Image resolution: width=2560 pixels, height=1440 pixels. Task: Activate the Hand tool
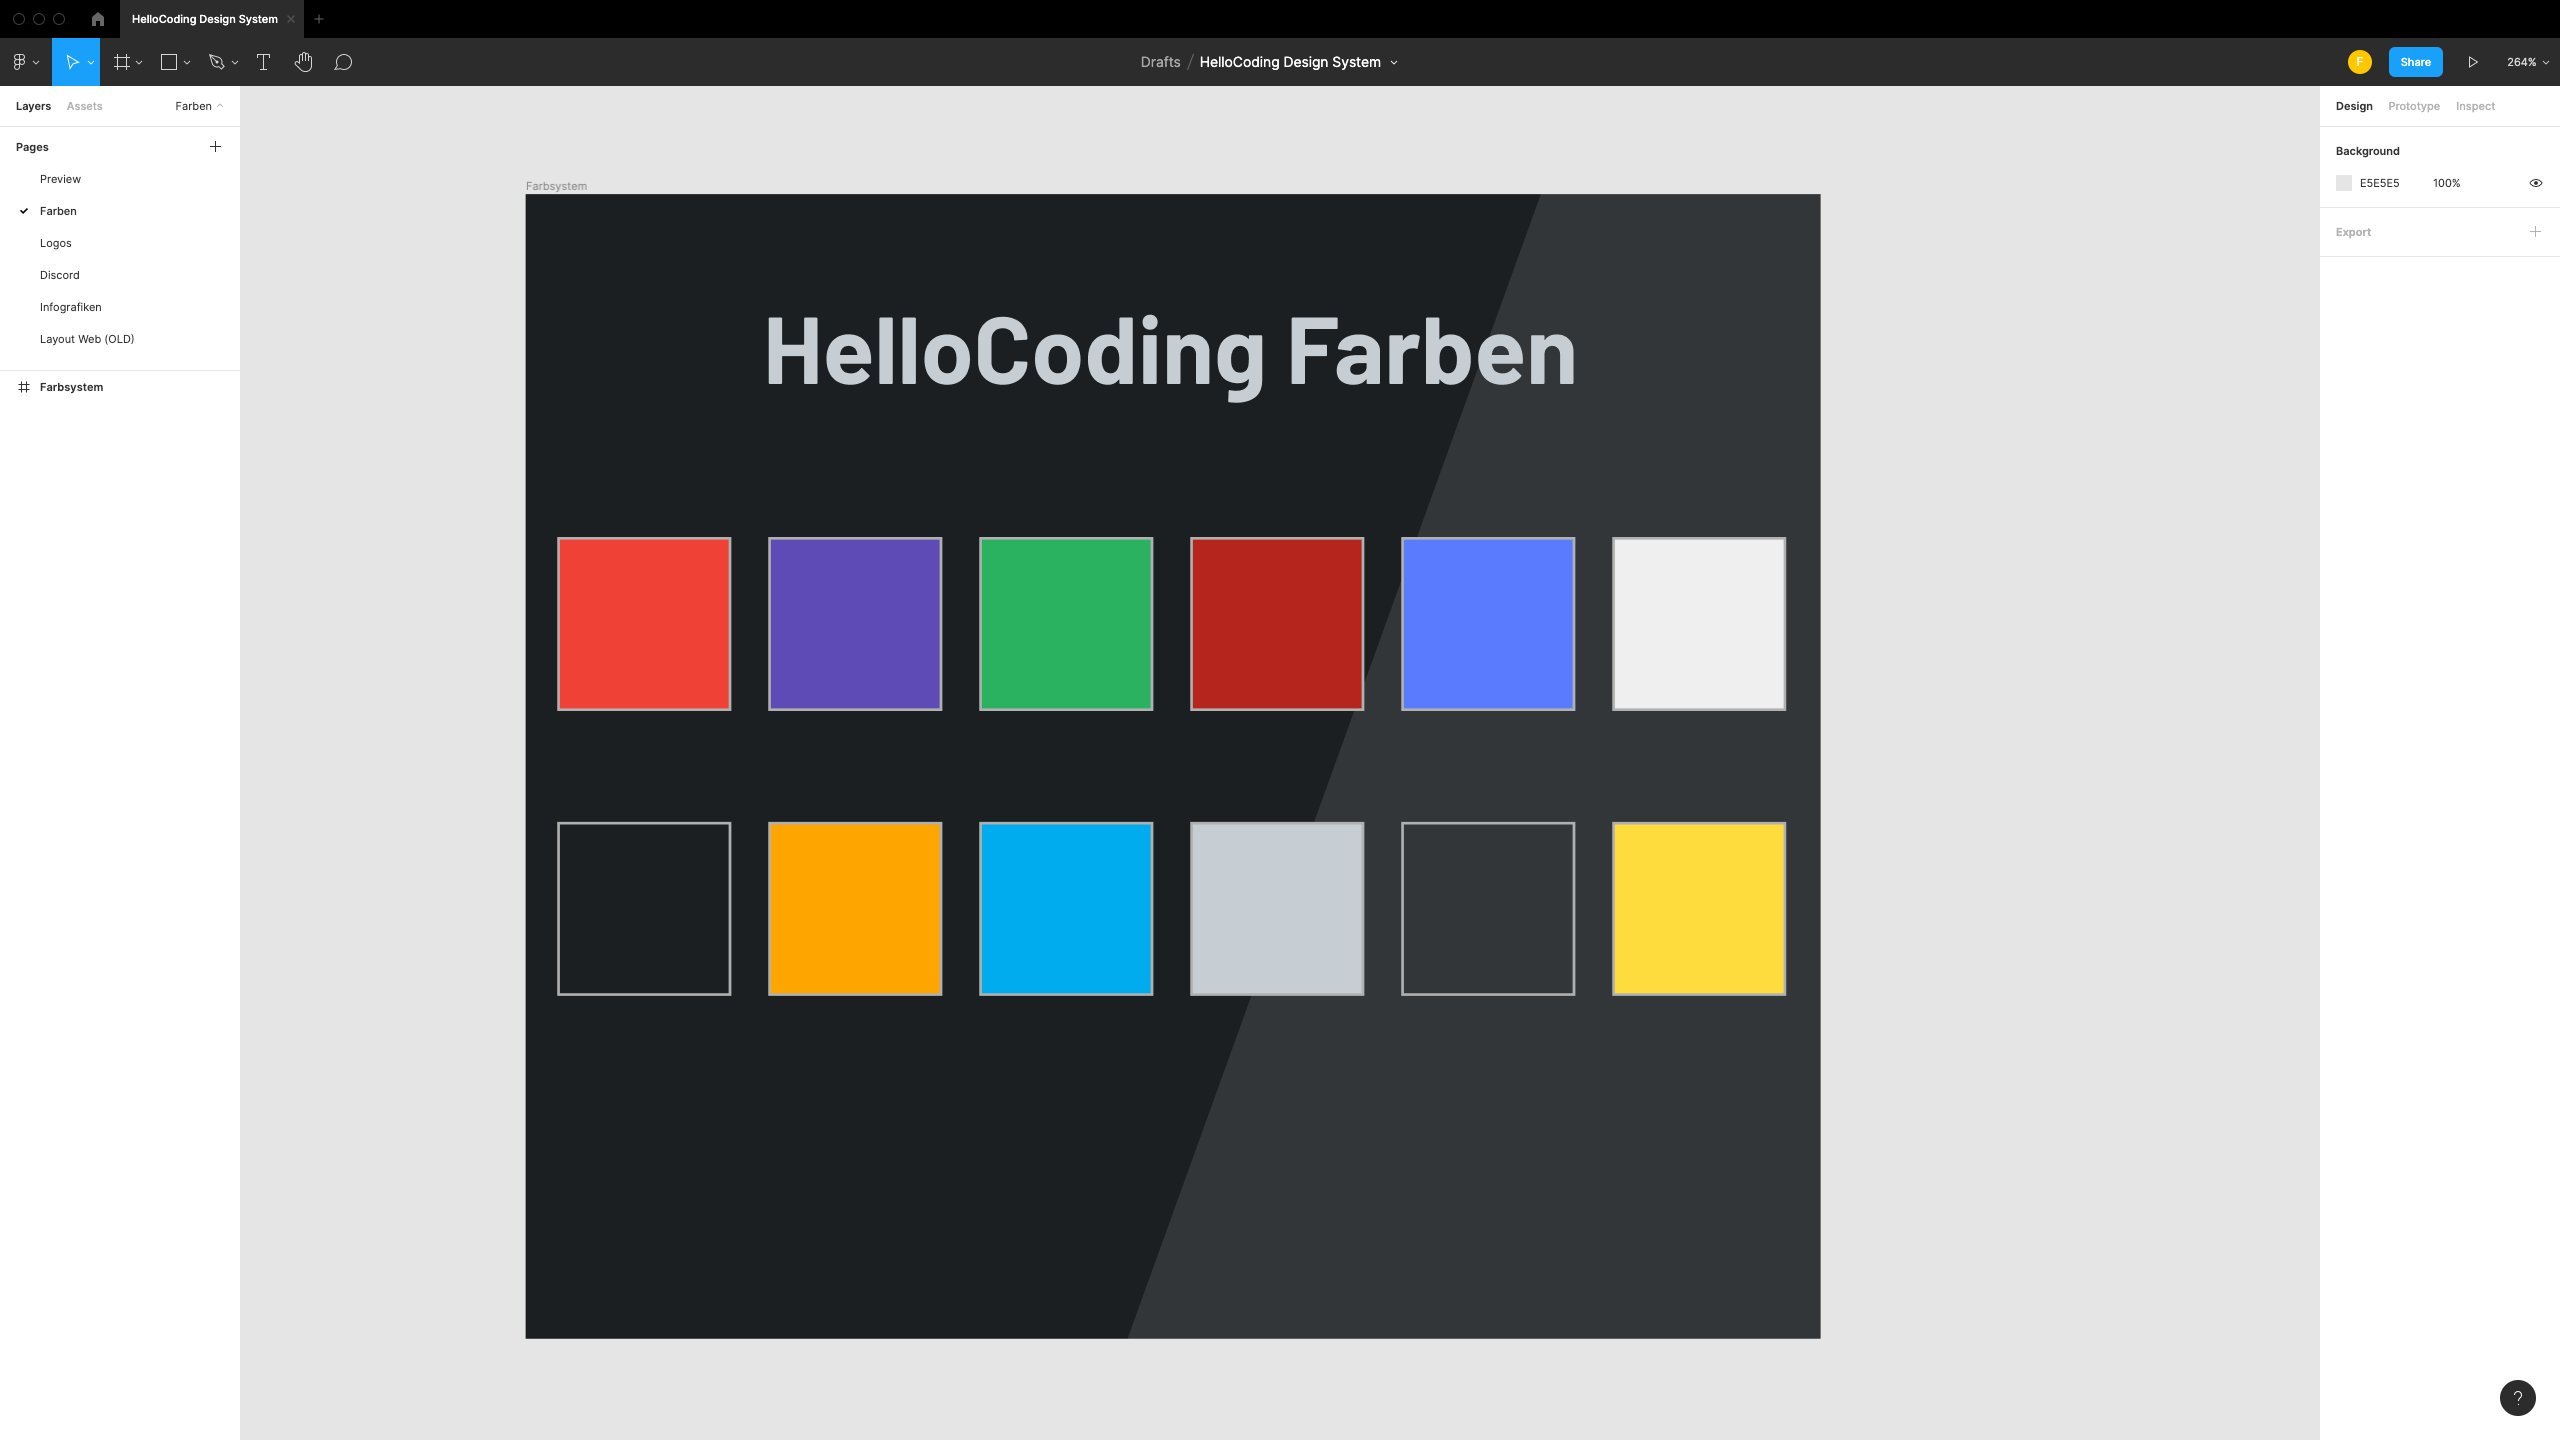tap(303, 61)
